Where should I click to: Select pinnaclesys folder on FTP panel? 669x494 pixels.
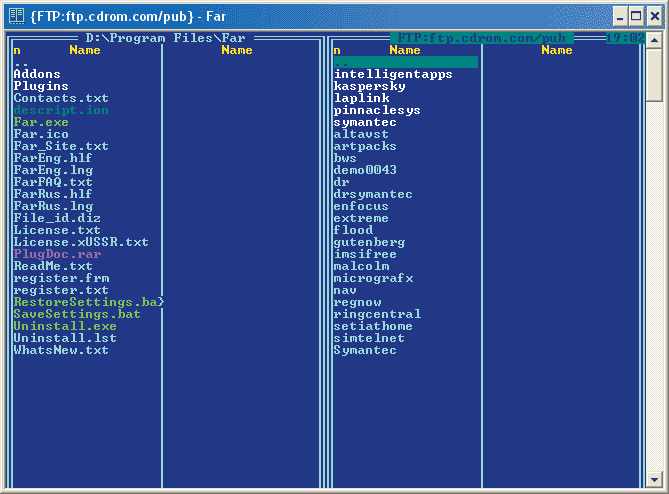click(x=377, y=110)
